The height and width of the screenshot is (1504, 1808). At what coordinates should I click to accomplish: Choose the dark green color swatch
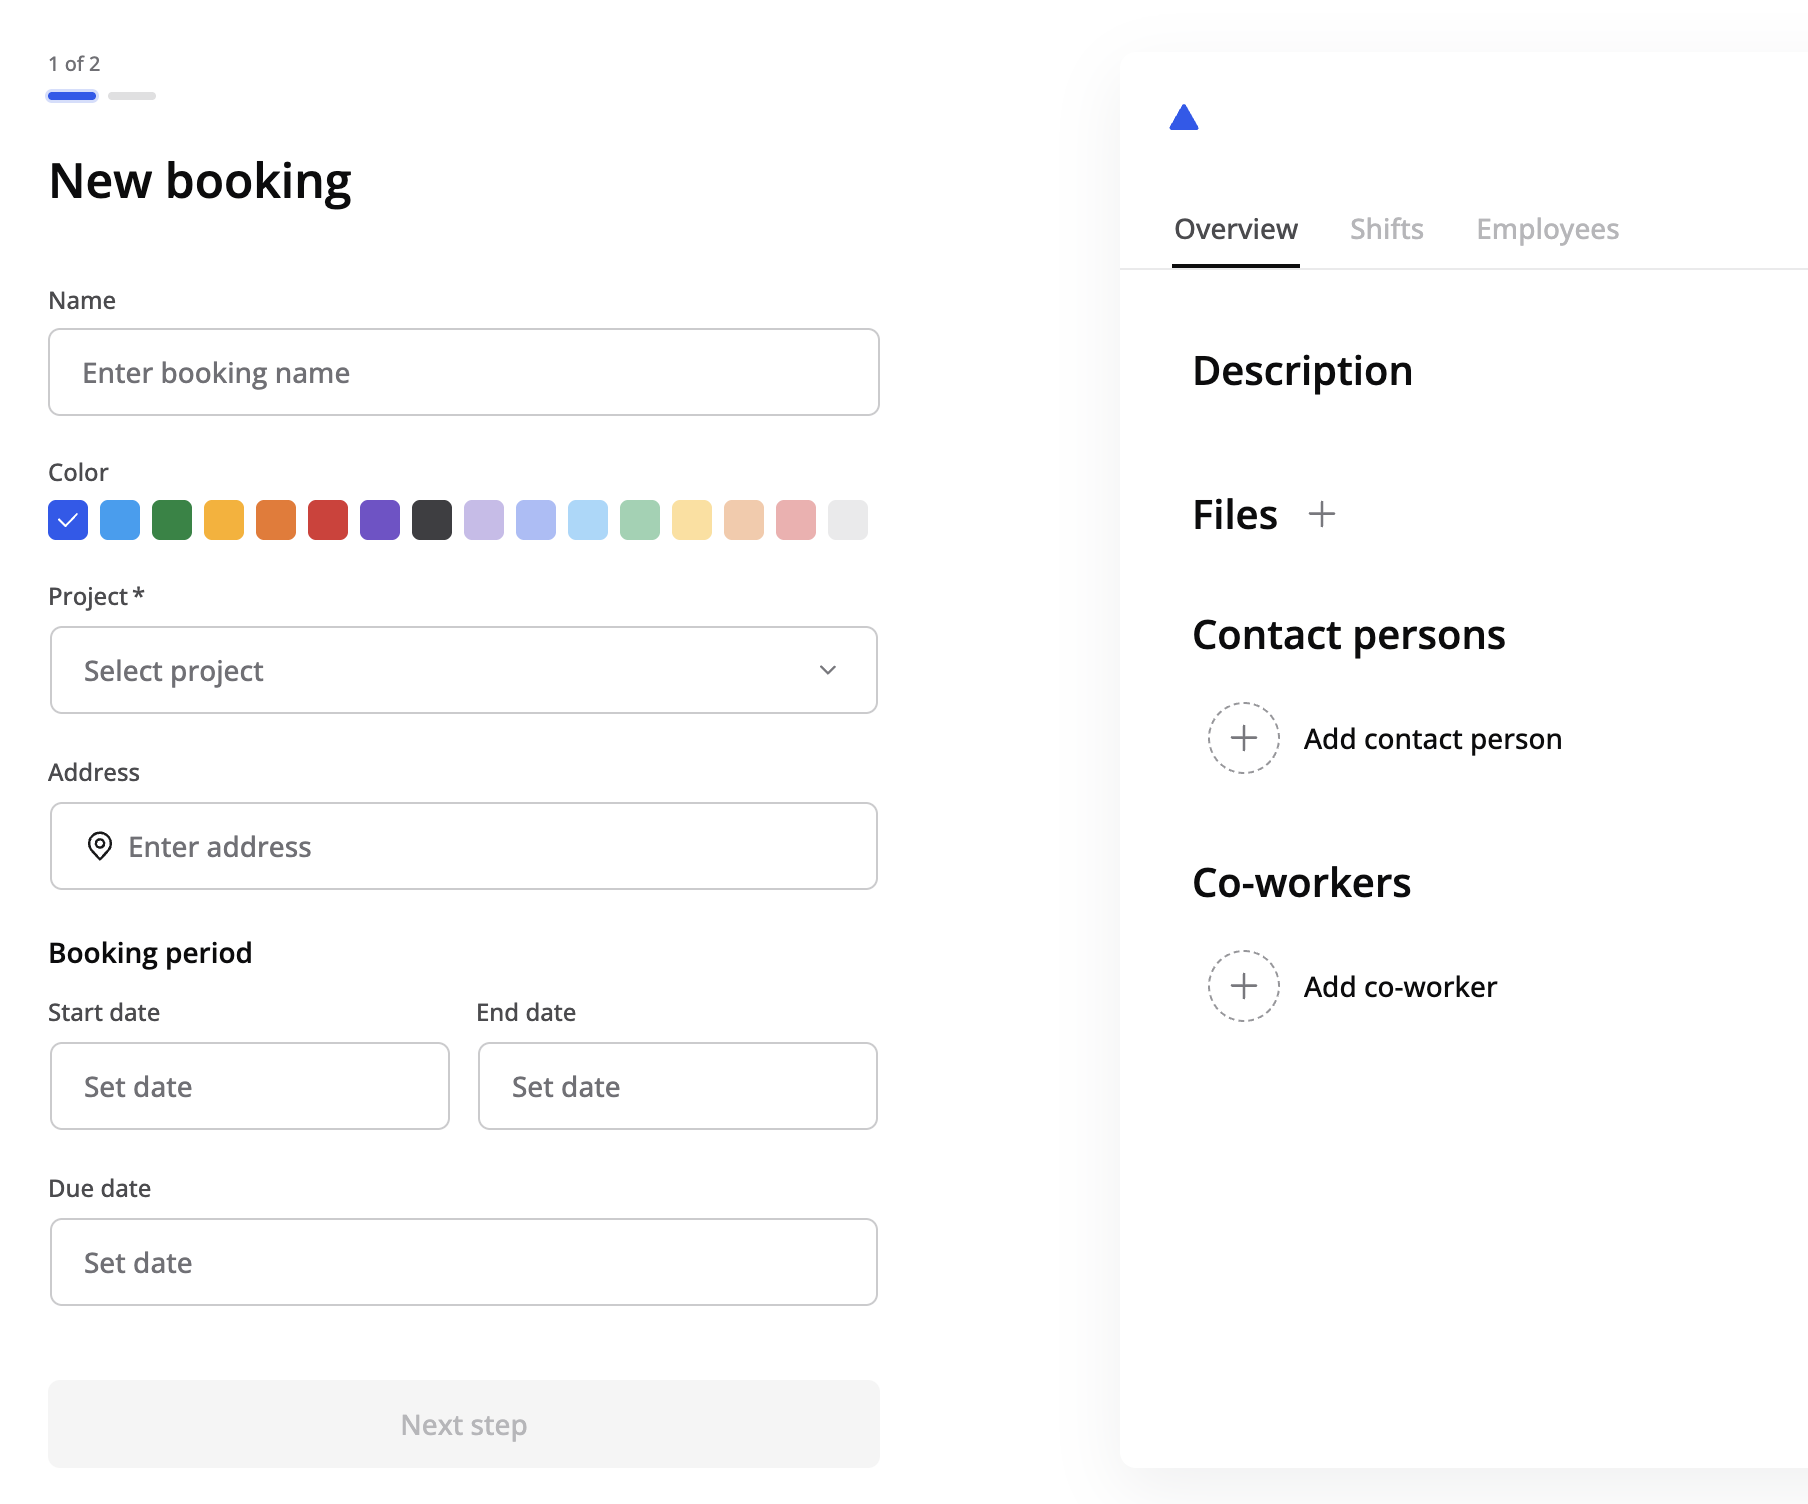coord(172,520)
